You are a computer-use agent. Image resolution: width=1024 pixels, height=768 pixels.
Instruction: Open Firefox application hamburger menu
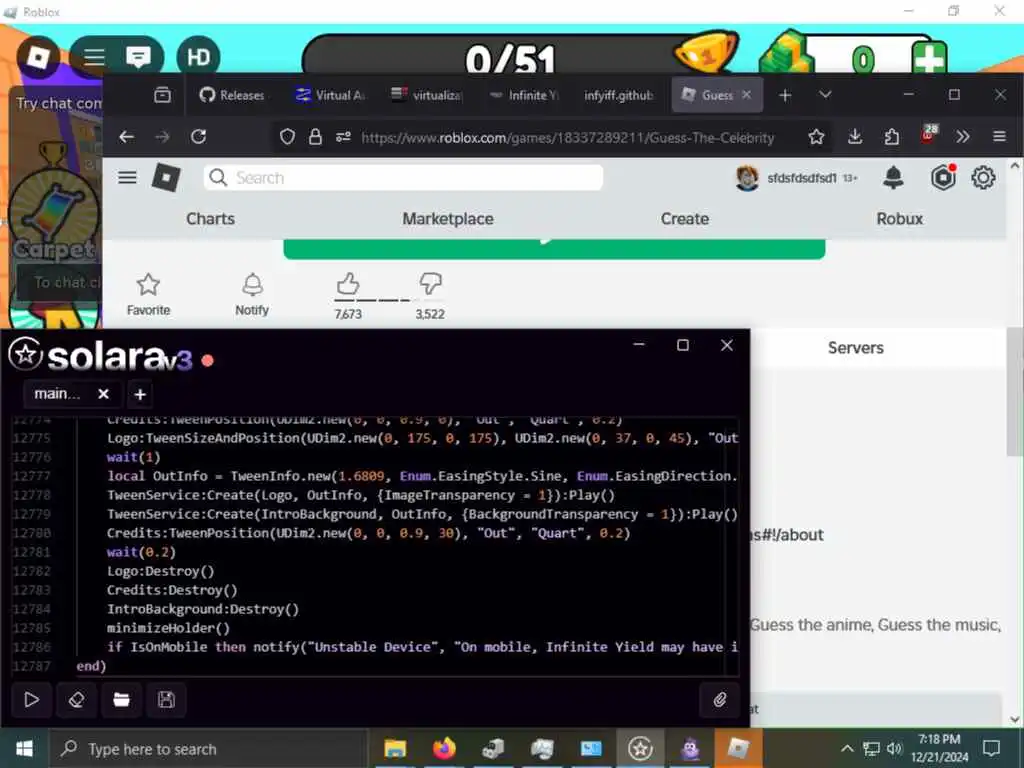tap(999, 136)
